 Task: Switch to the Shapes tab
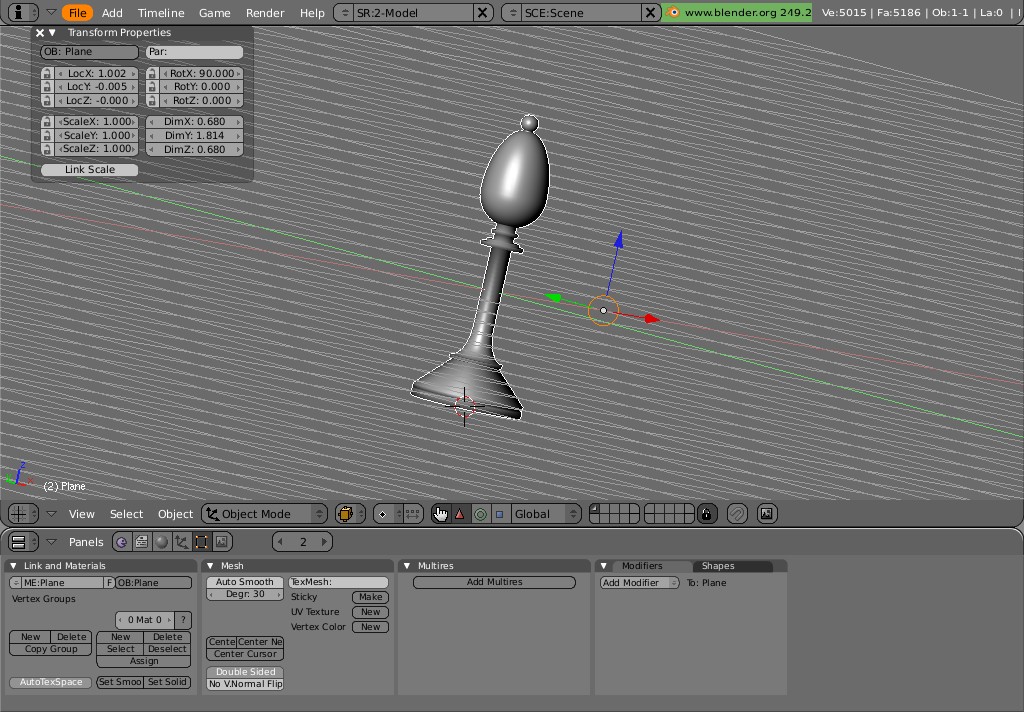coord(718,566)
